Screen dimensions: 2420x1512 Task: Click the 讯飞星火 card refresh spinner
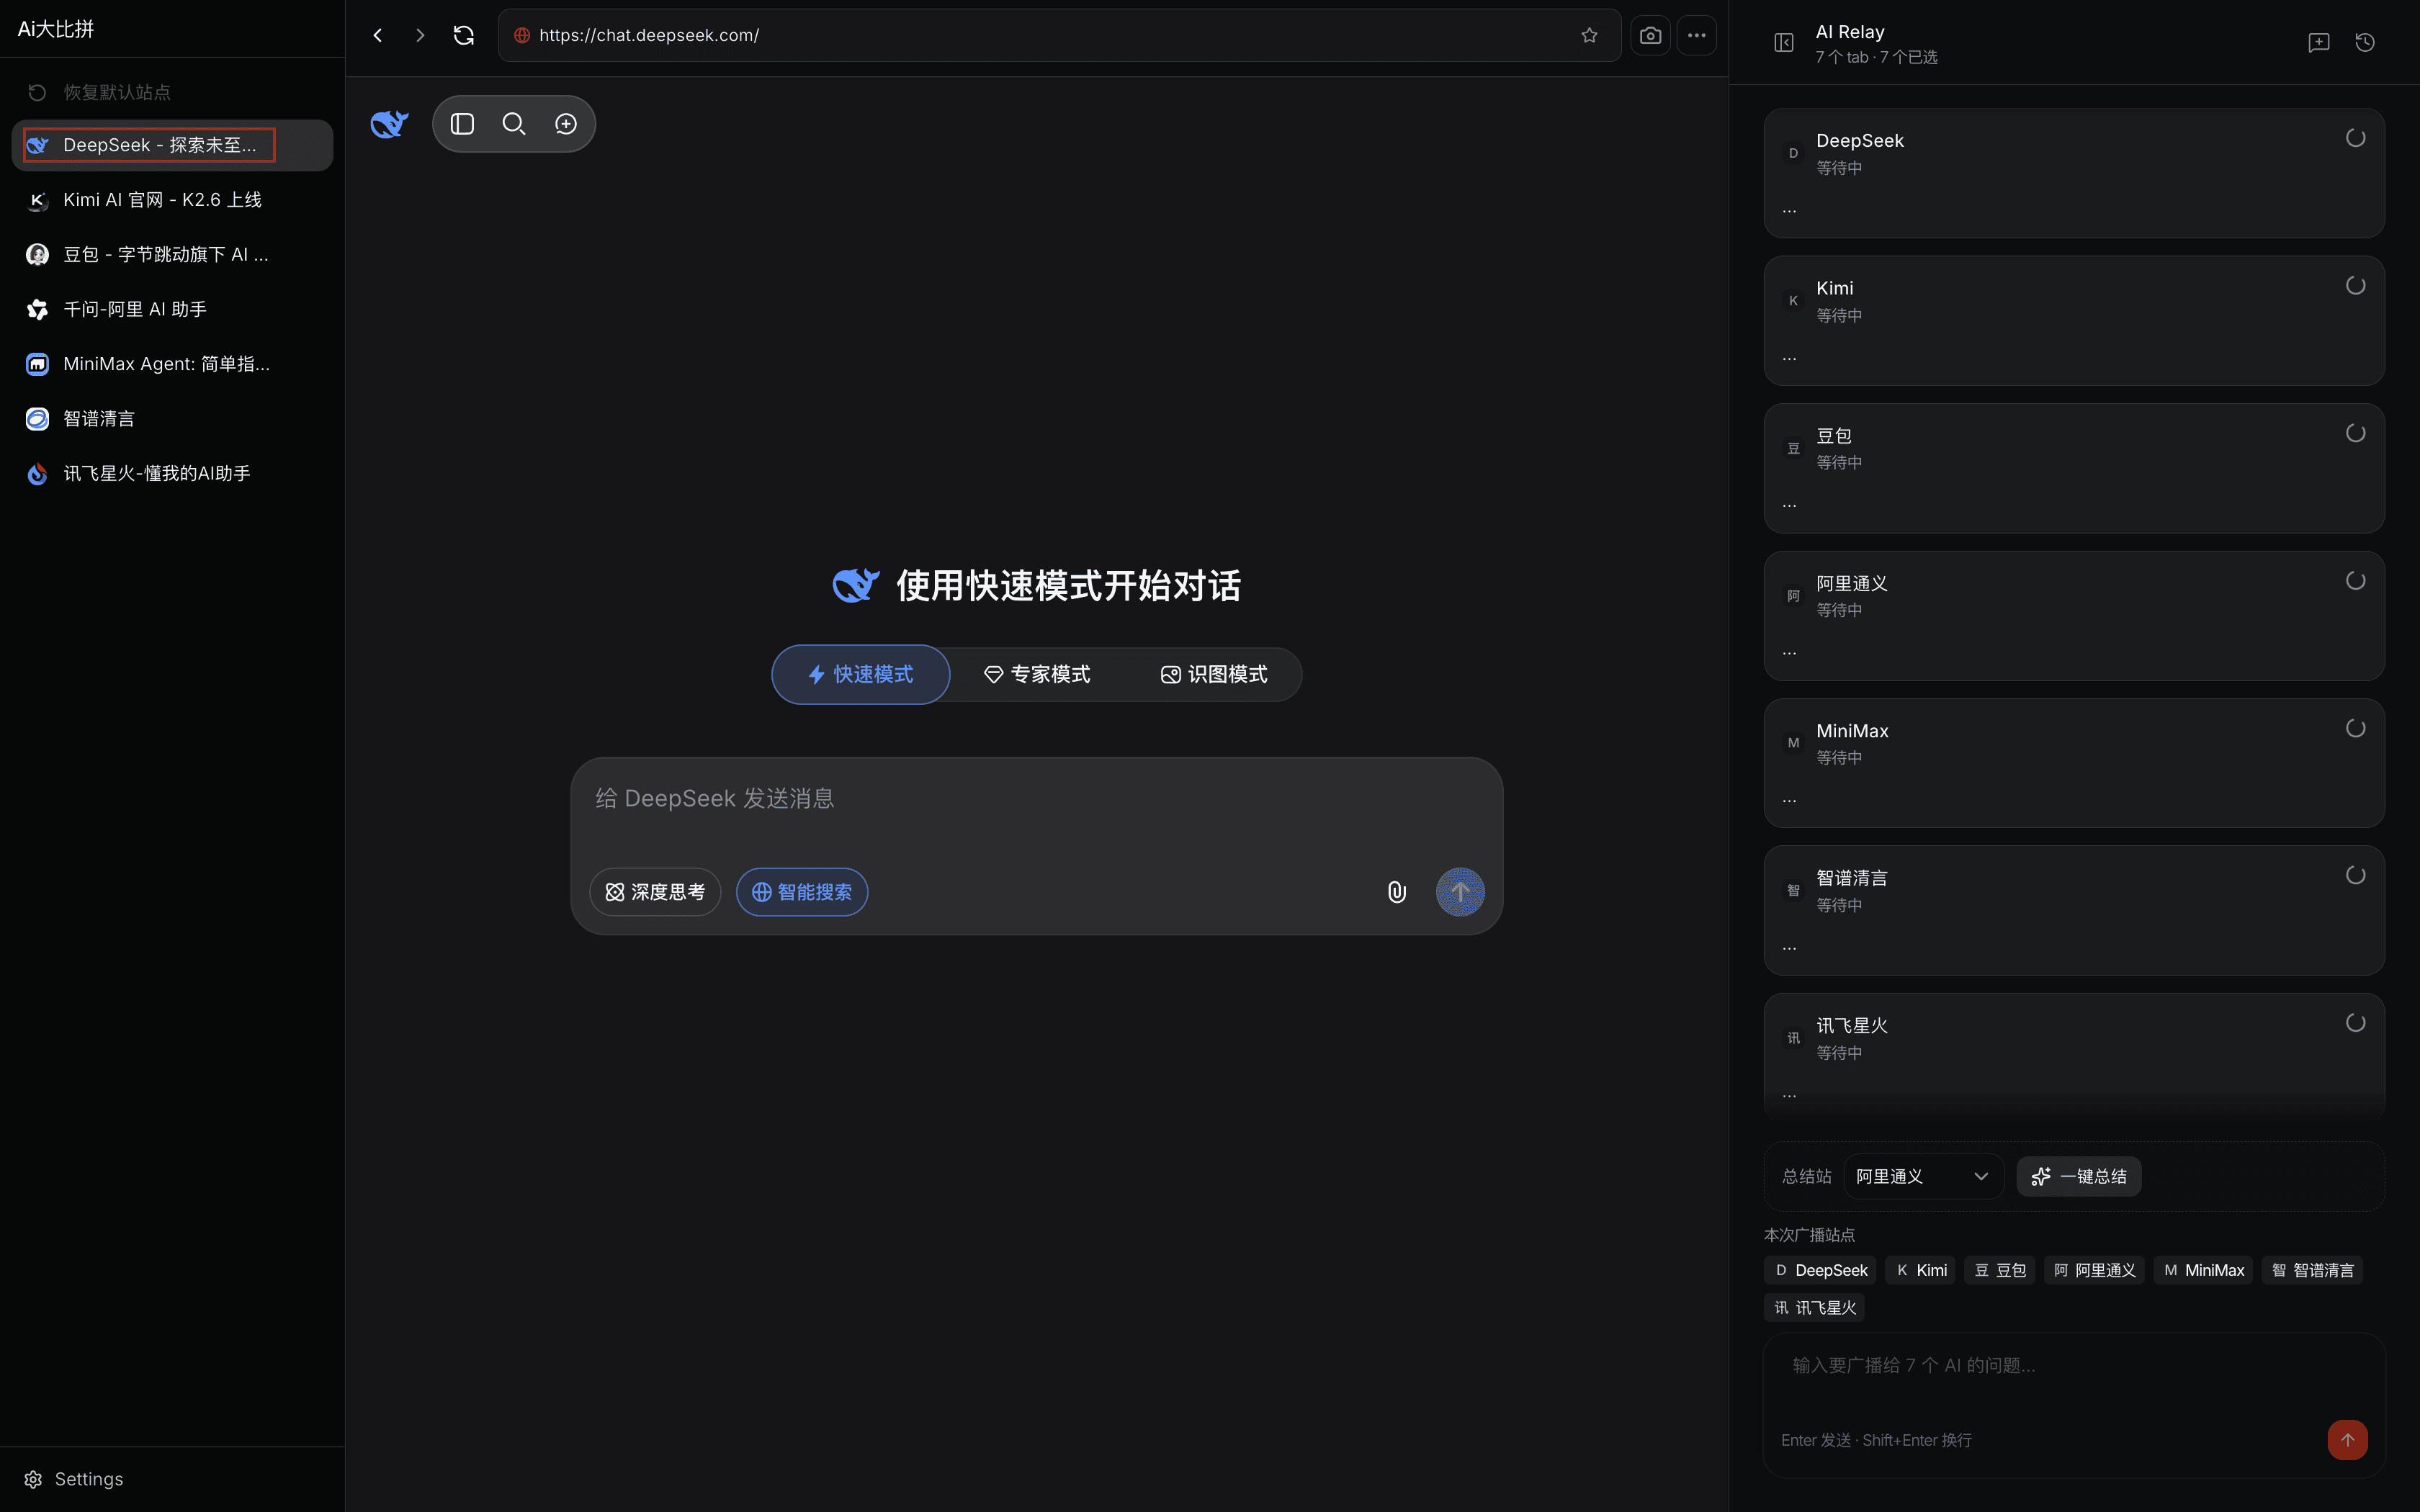pos(2355,1023)
